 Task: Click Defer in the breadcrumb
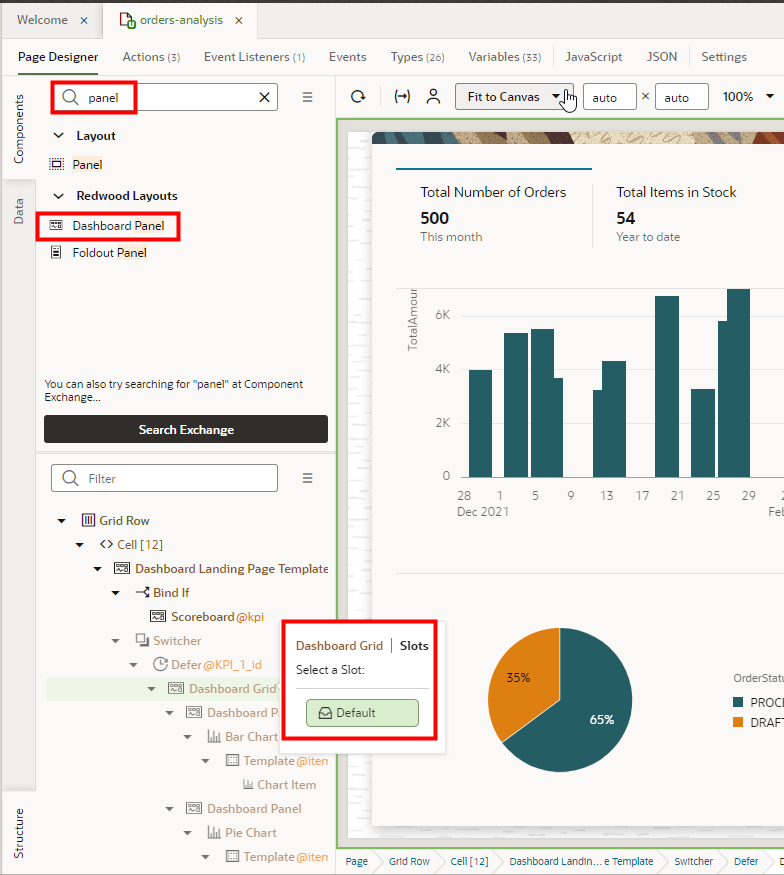click(x=746, y=861)
